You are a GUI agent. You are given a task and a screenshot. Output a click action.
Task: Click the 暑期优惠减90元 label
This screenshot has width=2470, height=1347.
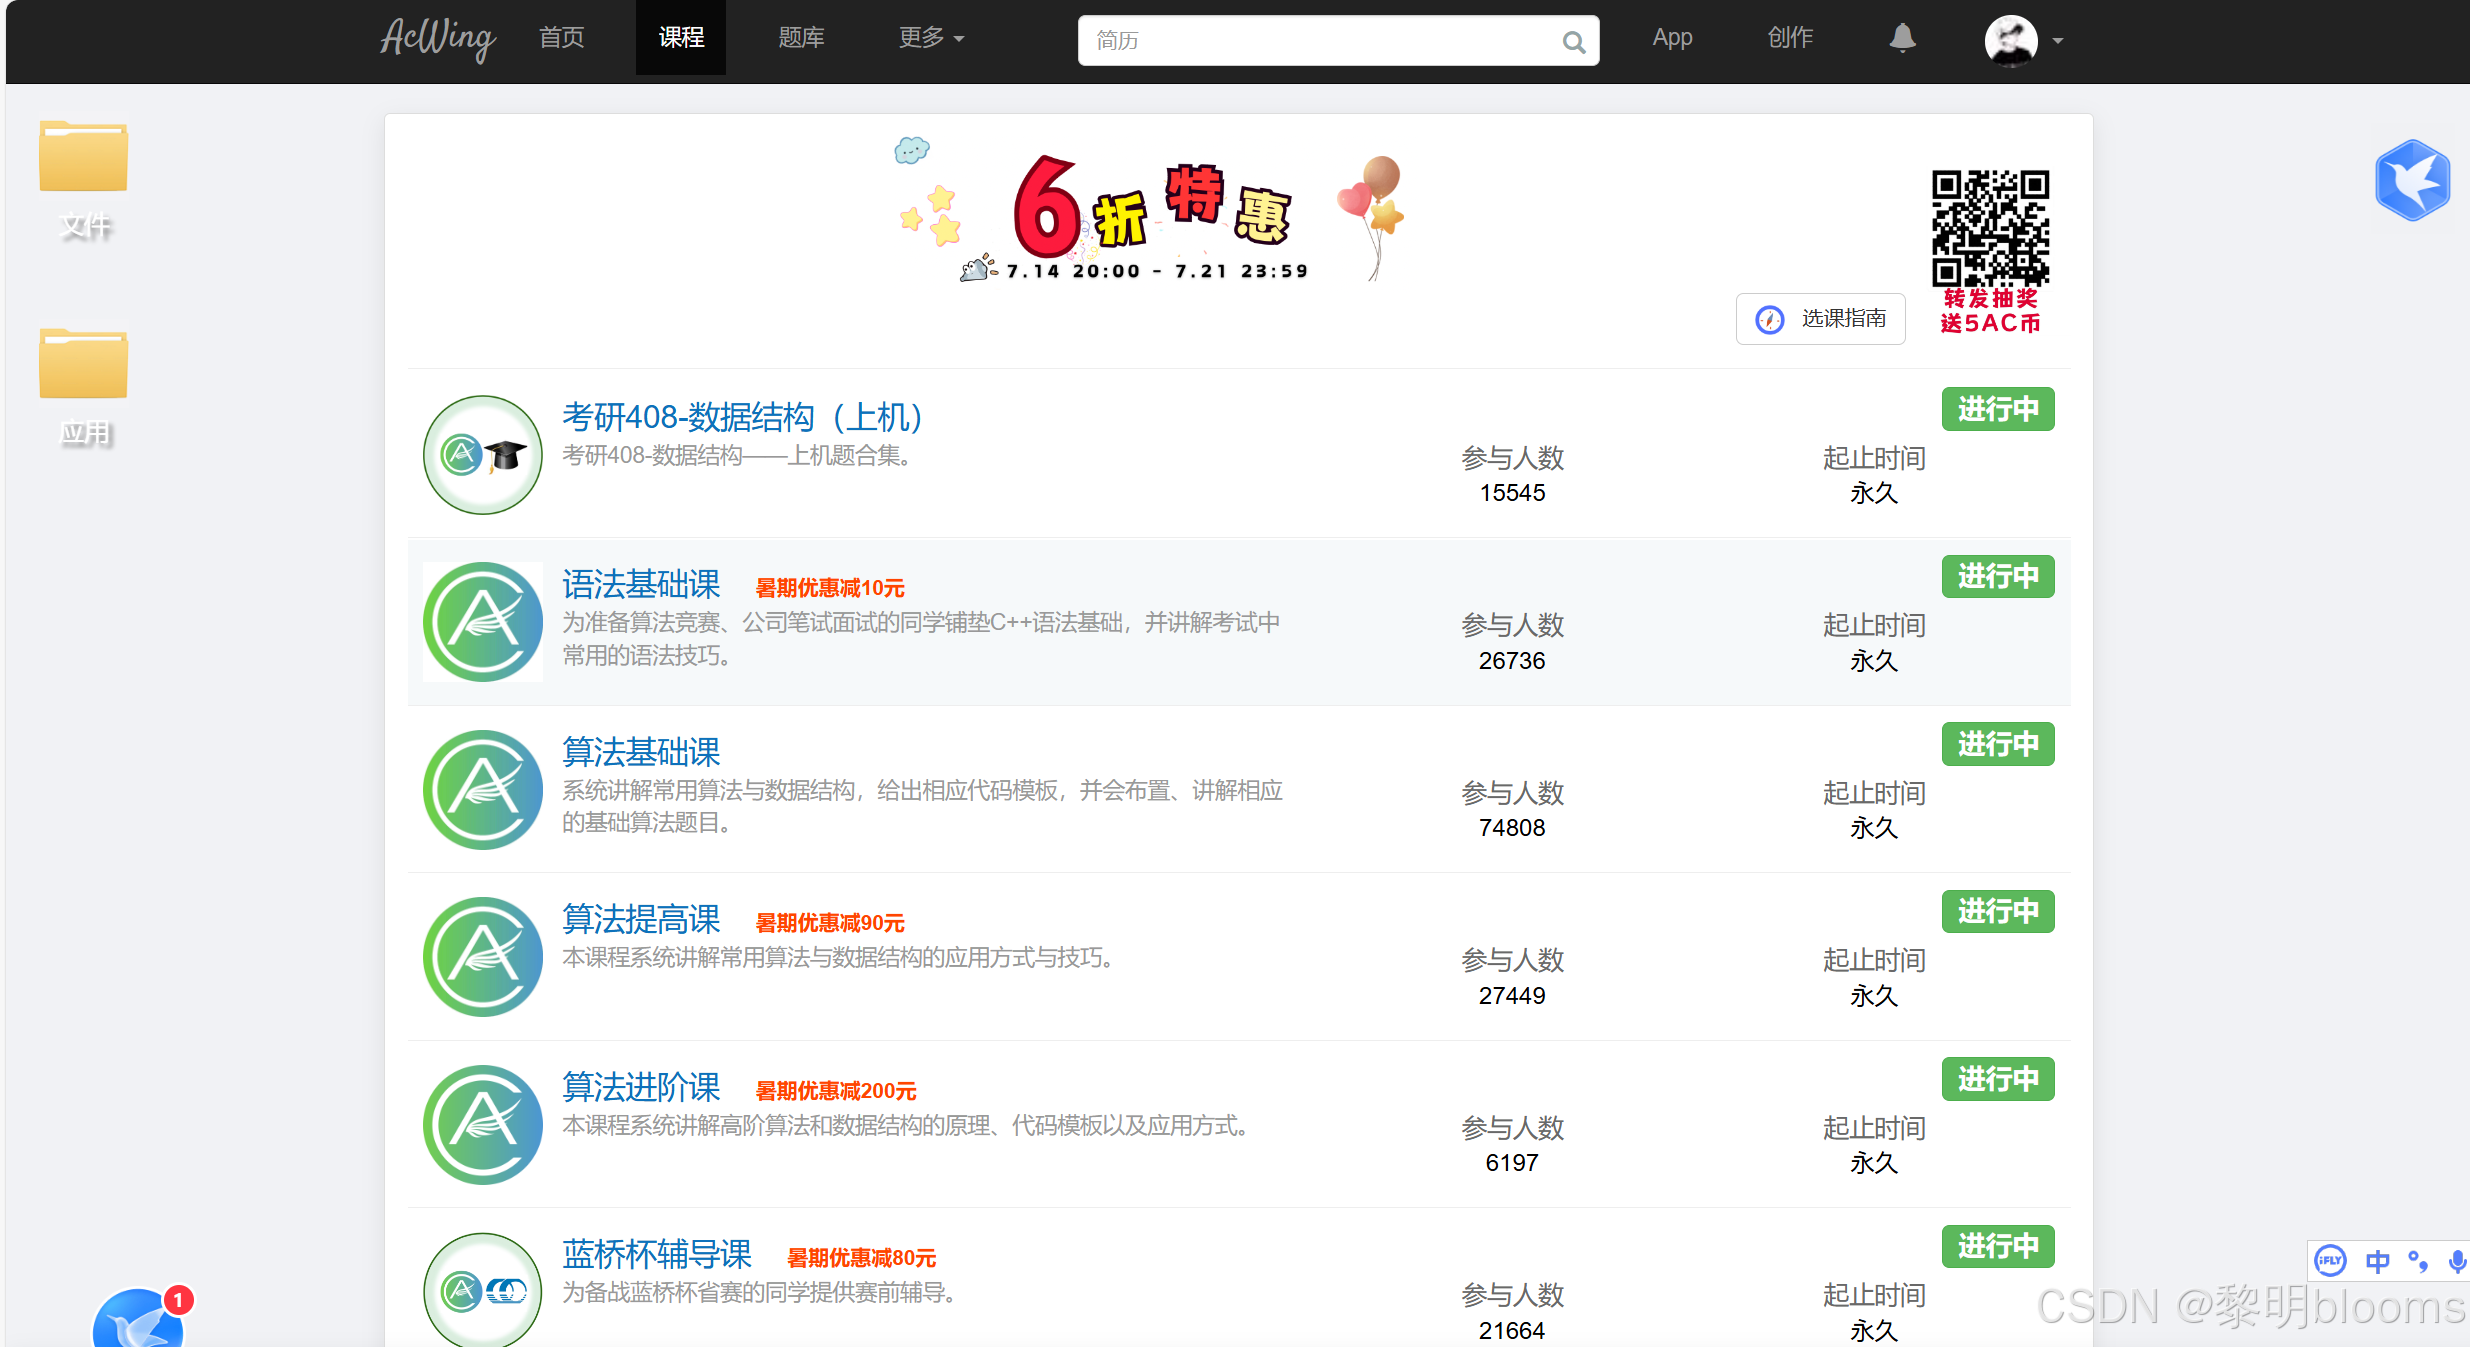pos(830,923)
